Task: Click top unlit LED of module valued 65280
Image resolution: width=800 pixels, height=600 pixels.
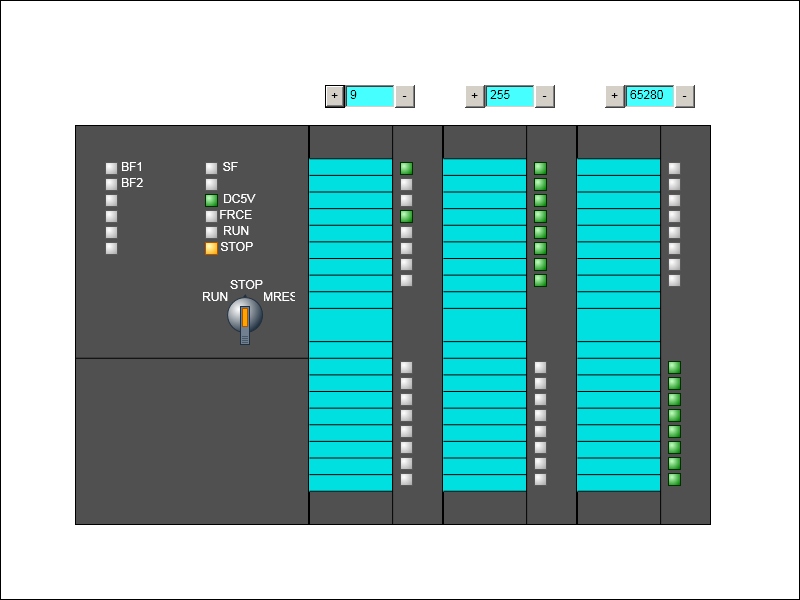Action: tap(674, 168)
